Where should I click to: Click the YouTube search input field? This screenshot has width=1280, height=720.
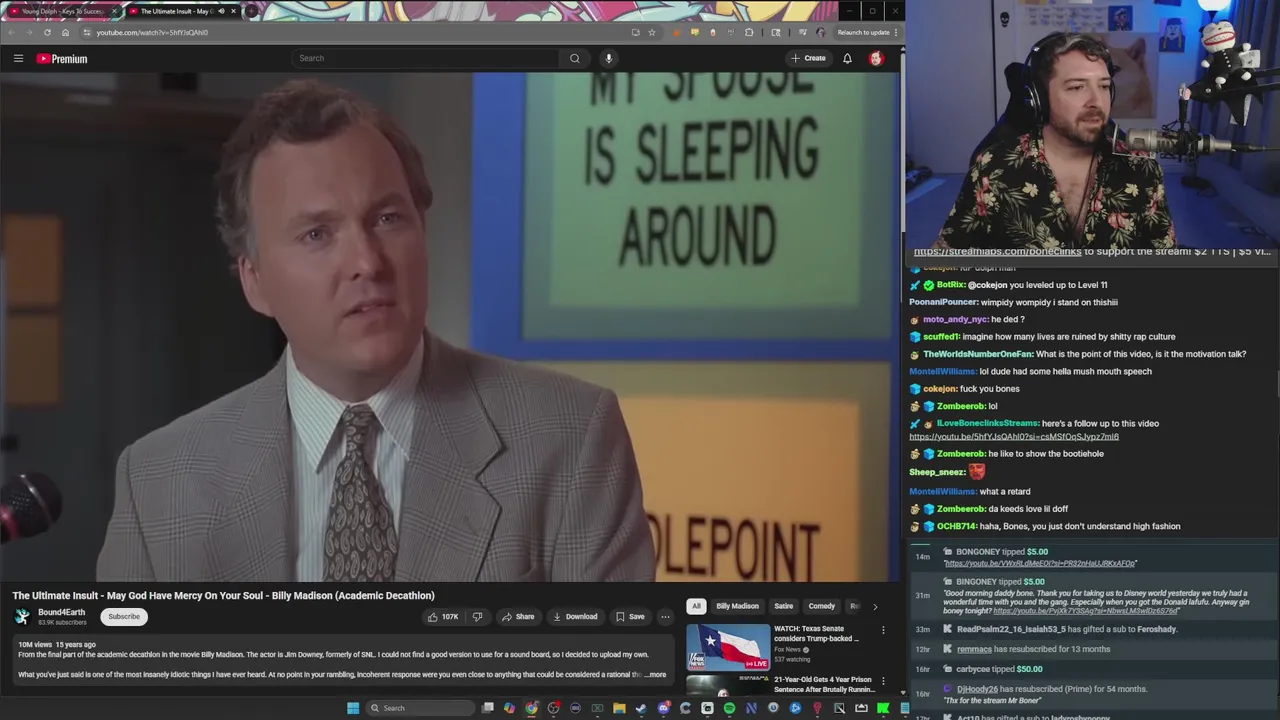(x=426, y=58)
